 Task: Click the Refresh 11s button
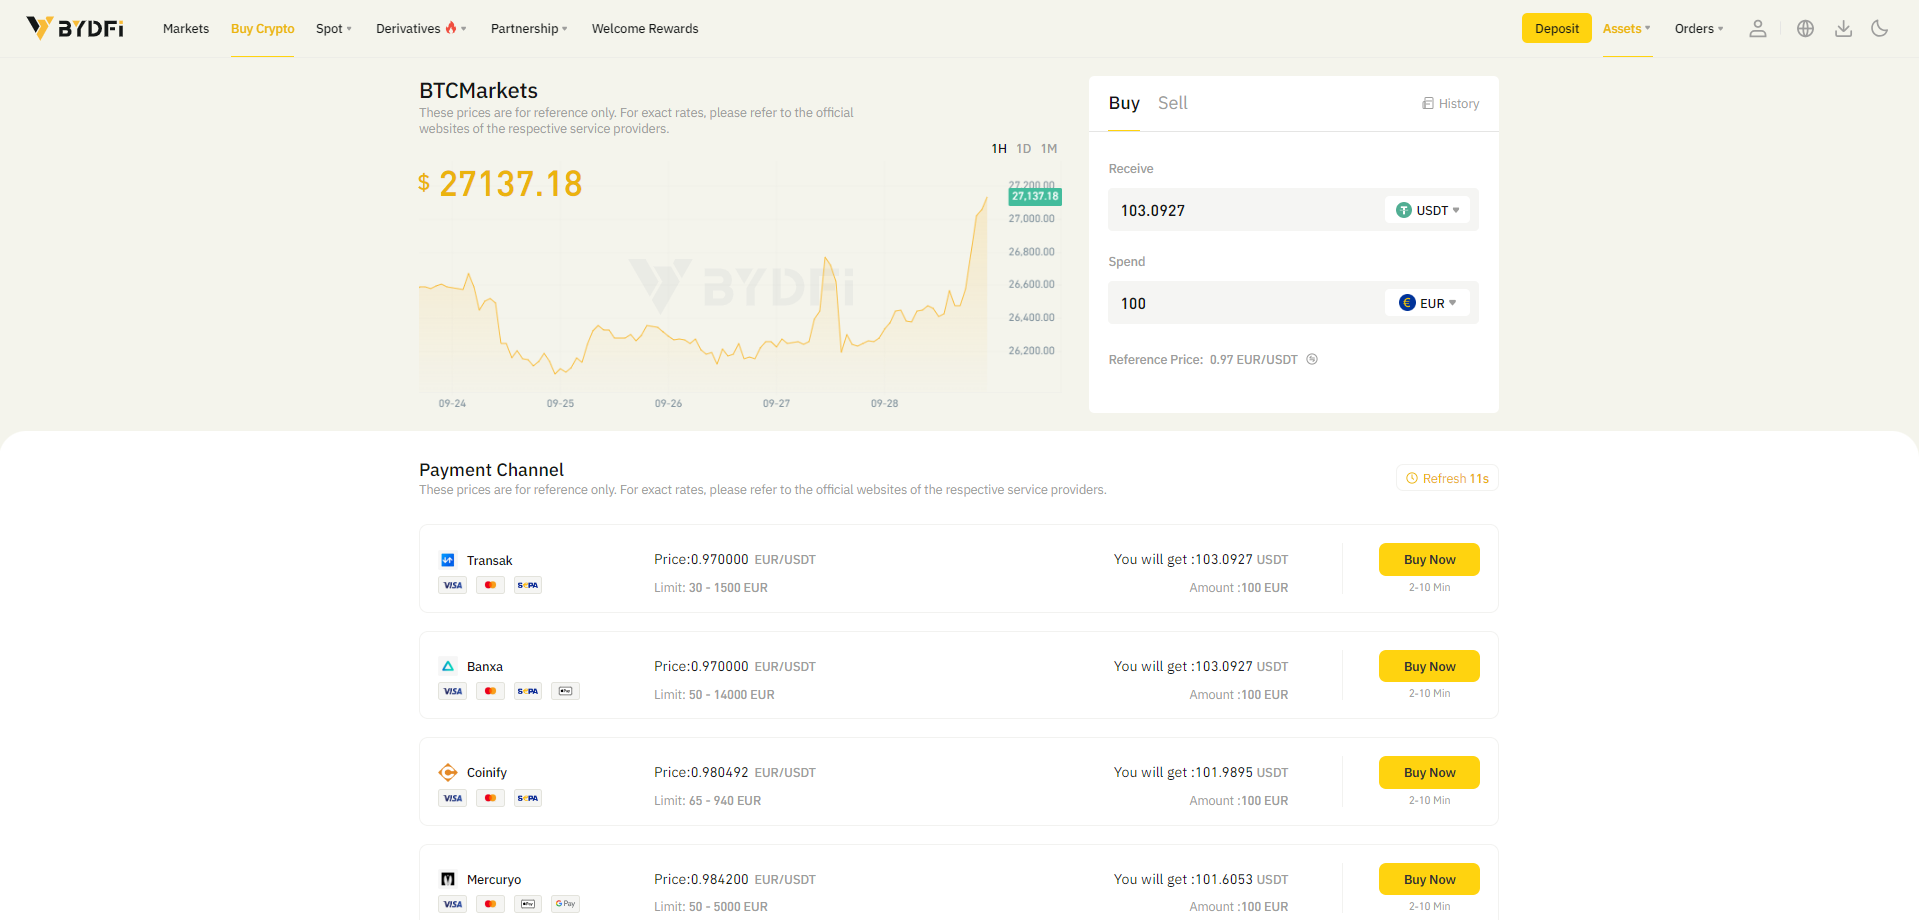[x=1447, y=478]
